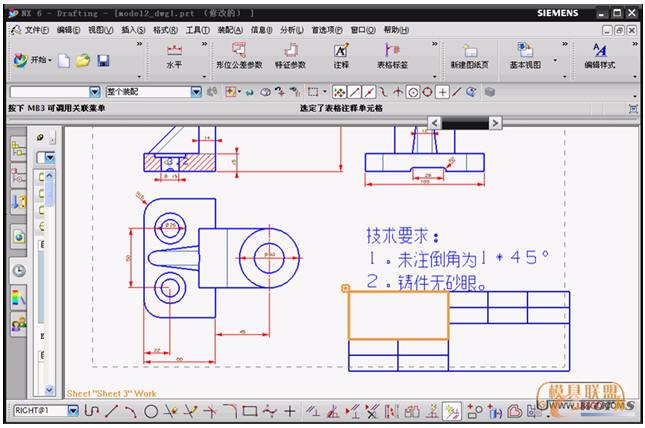Select the circle sketch tool in bottom toolbar
The height and width of the screenshot is (428, 645).
click(x=151, y=411)
